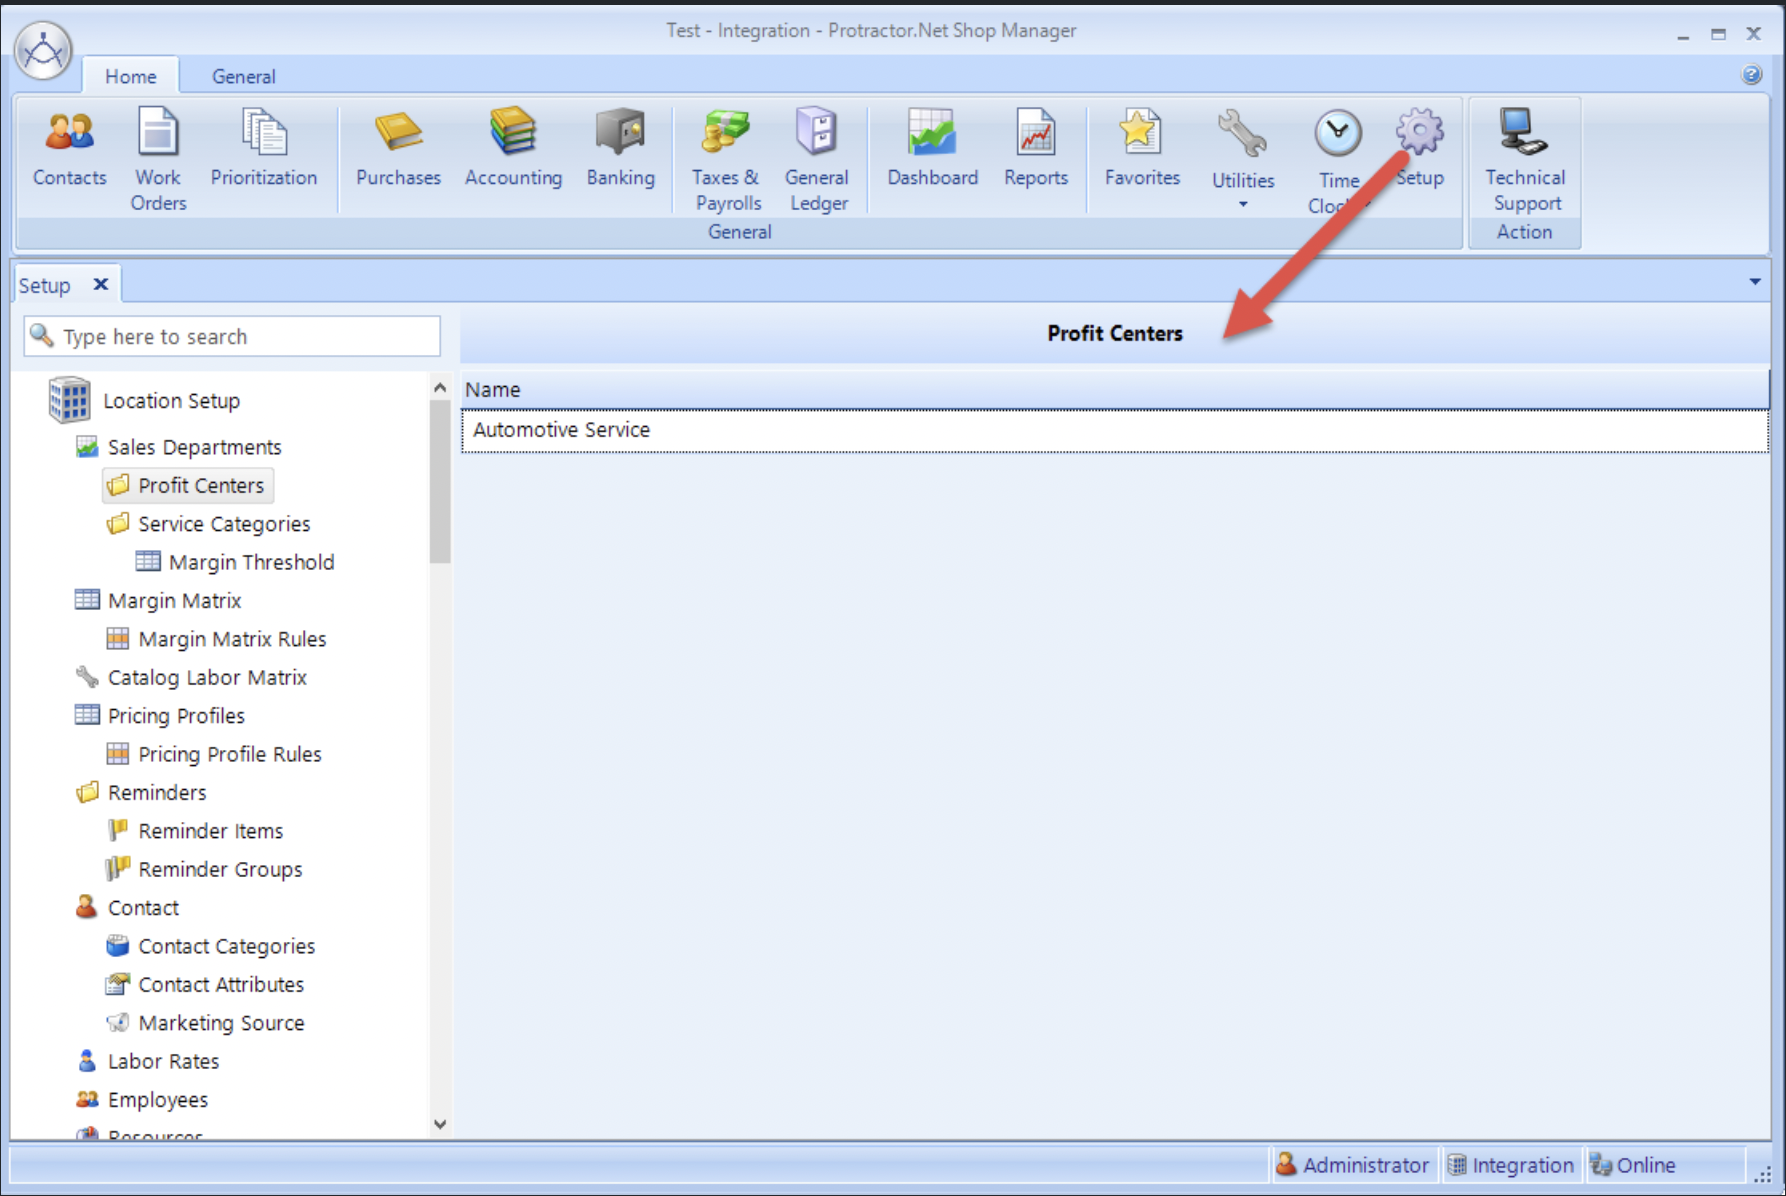Select Automotive Service profit center
1786x1196 pixels.
[x=562, y=430]
